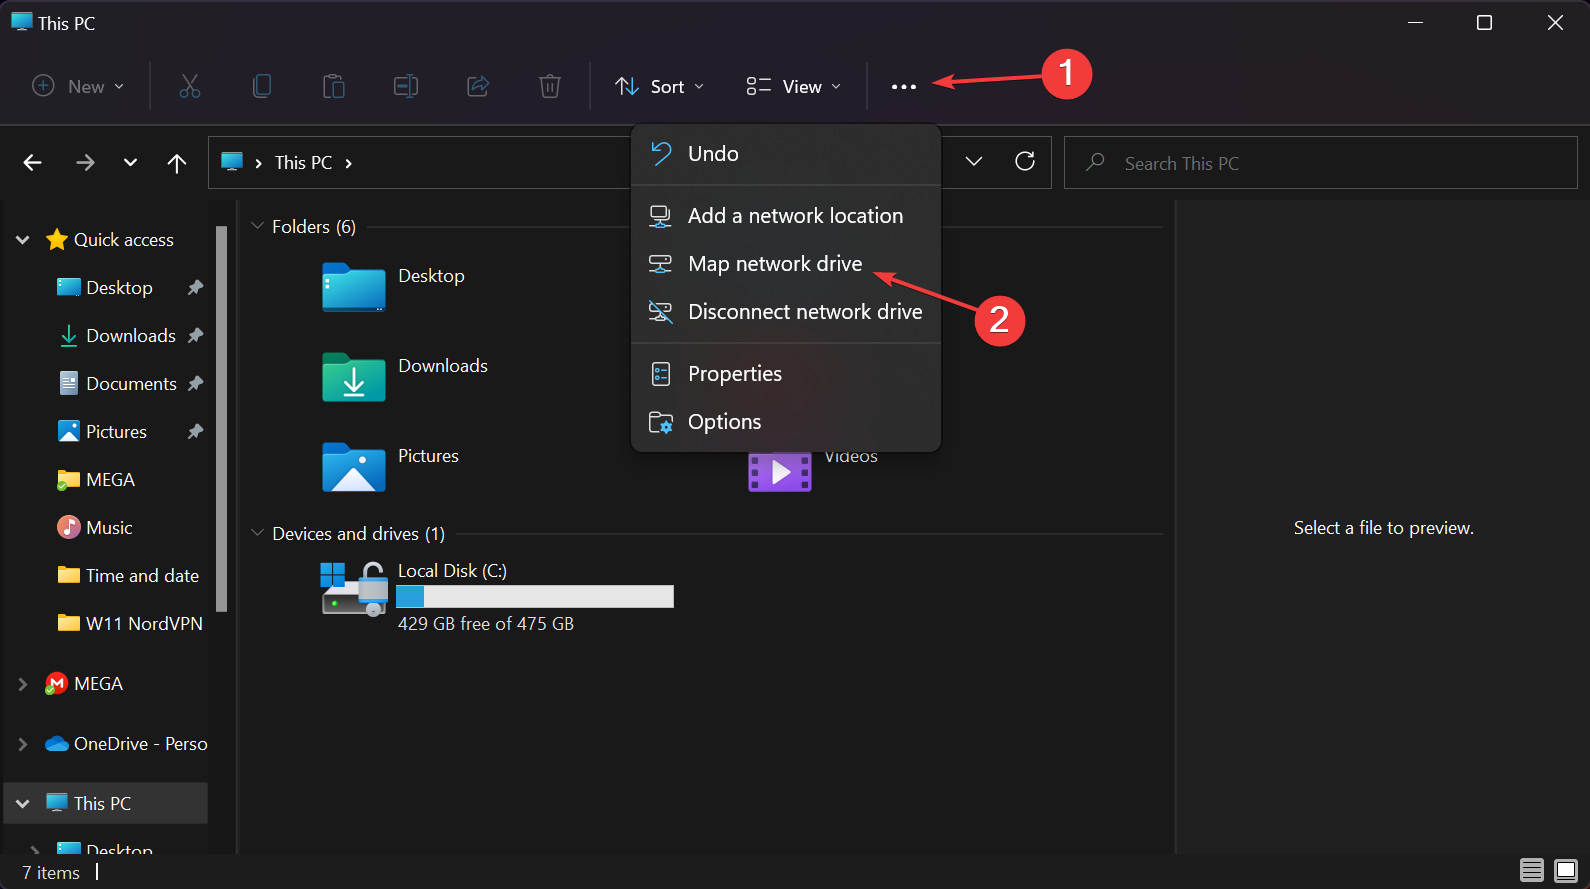This screenshot has height=889, width=1590.
Task: Click the Quick access star icon
Action: [57, 240]
